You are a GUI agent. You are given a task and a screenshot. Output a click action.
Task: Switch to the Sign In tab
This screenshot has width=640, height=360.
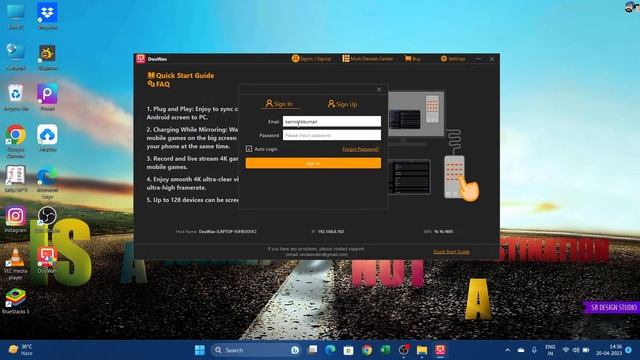pos(279,104)
